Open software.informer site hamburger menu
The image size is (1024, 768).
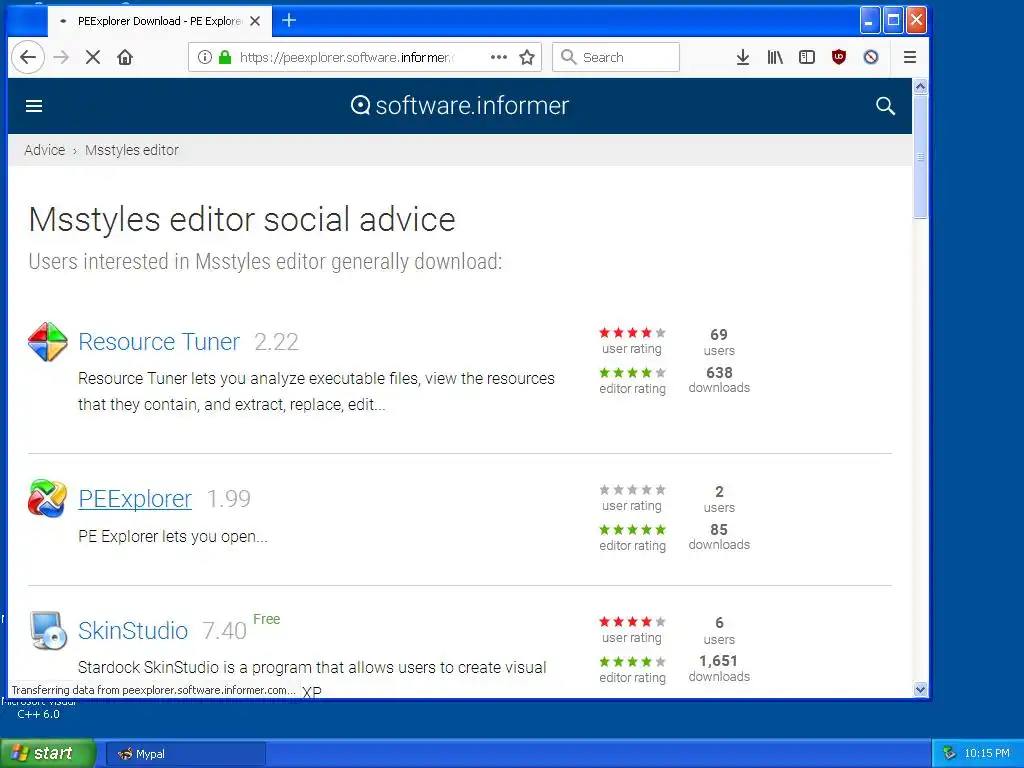34,106
